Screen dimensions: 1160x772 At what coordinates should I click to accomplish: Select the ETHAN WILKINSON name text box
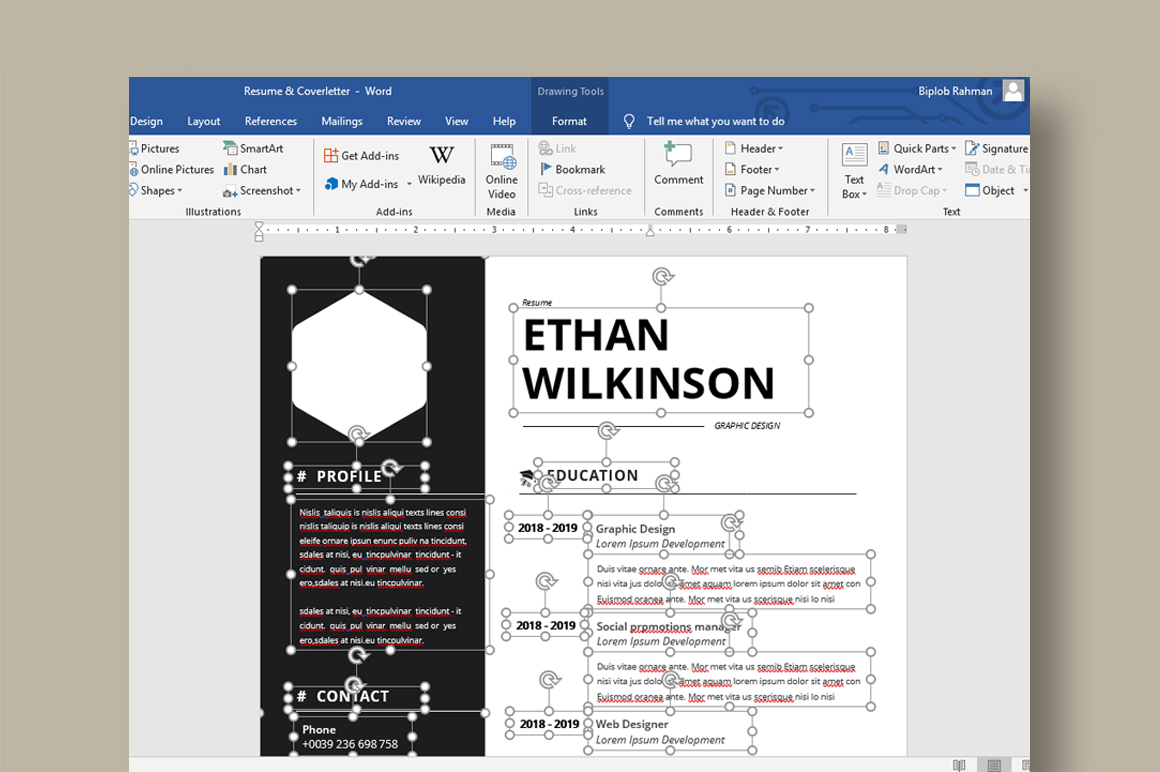pos(661,360)
